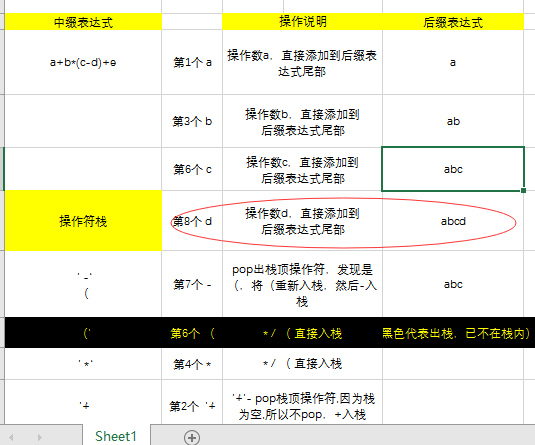The height and width of the screenshot is (445, 535).
Task: Select '* / （直接入栈' cell in the black row
Action: point(302,333)
